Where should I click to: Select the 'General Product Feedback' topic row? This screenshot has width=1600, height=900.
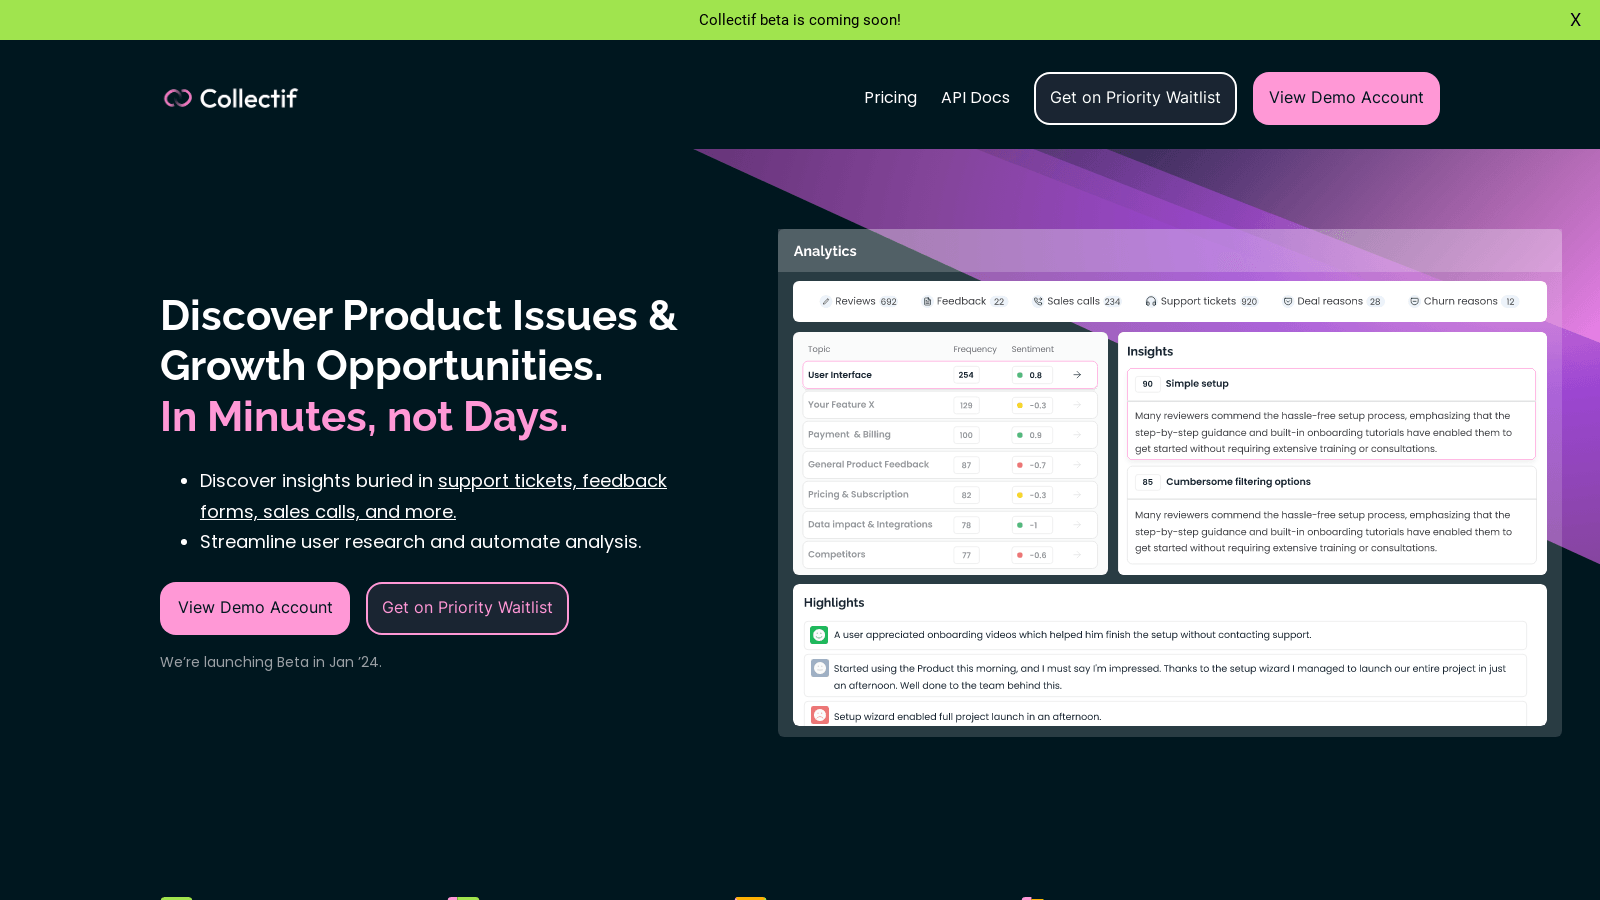950,465
